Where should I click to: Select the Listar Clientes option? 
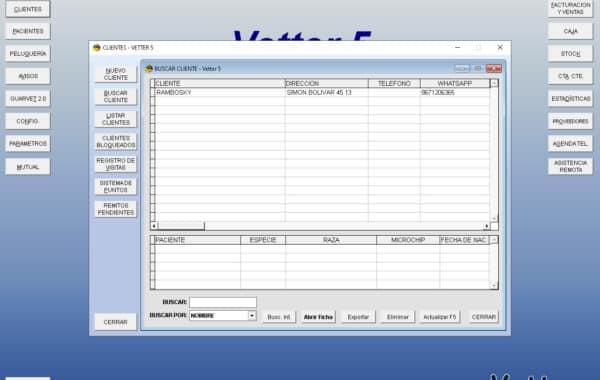[116, 119]
